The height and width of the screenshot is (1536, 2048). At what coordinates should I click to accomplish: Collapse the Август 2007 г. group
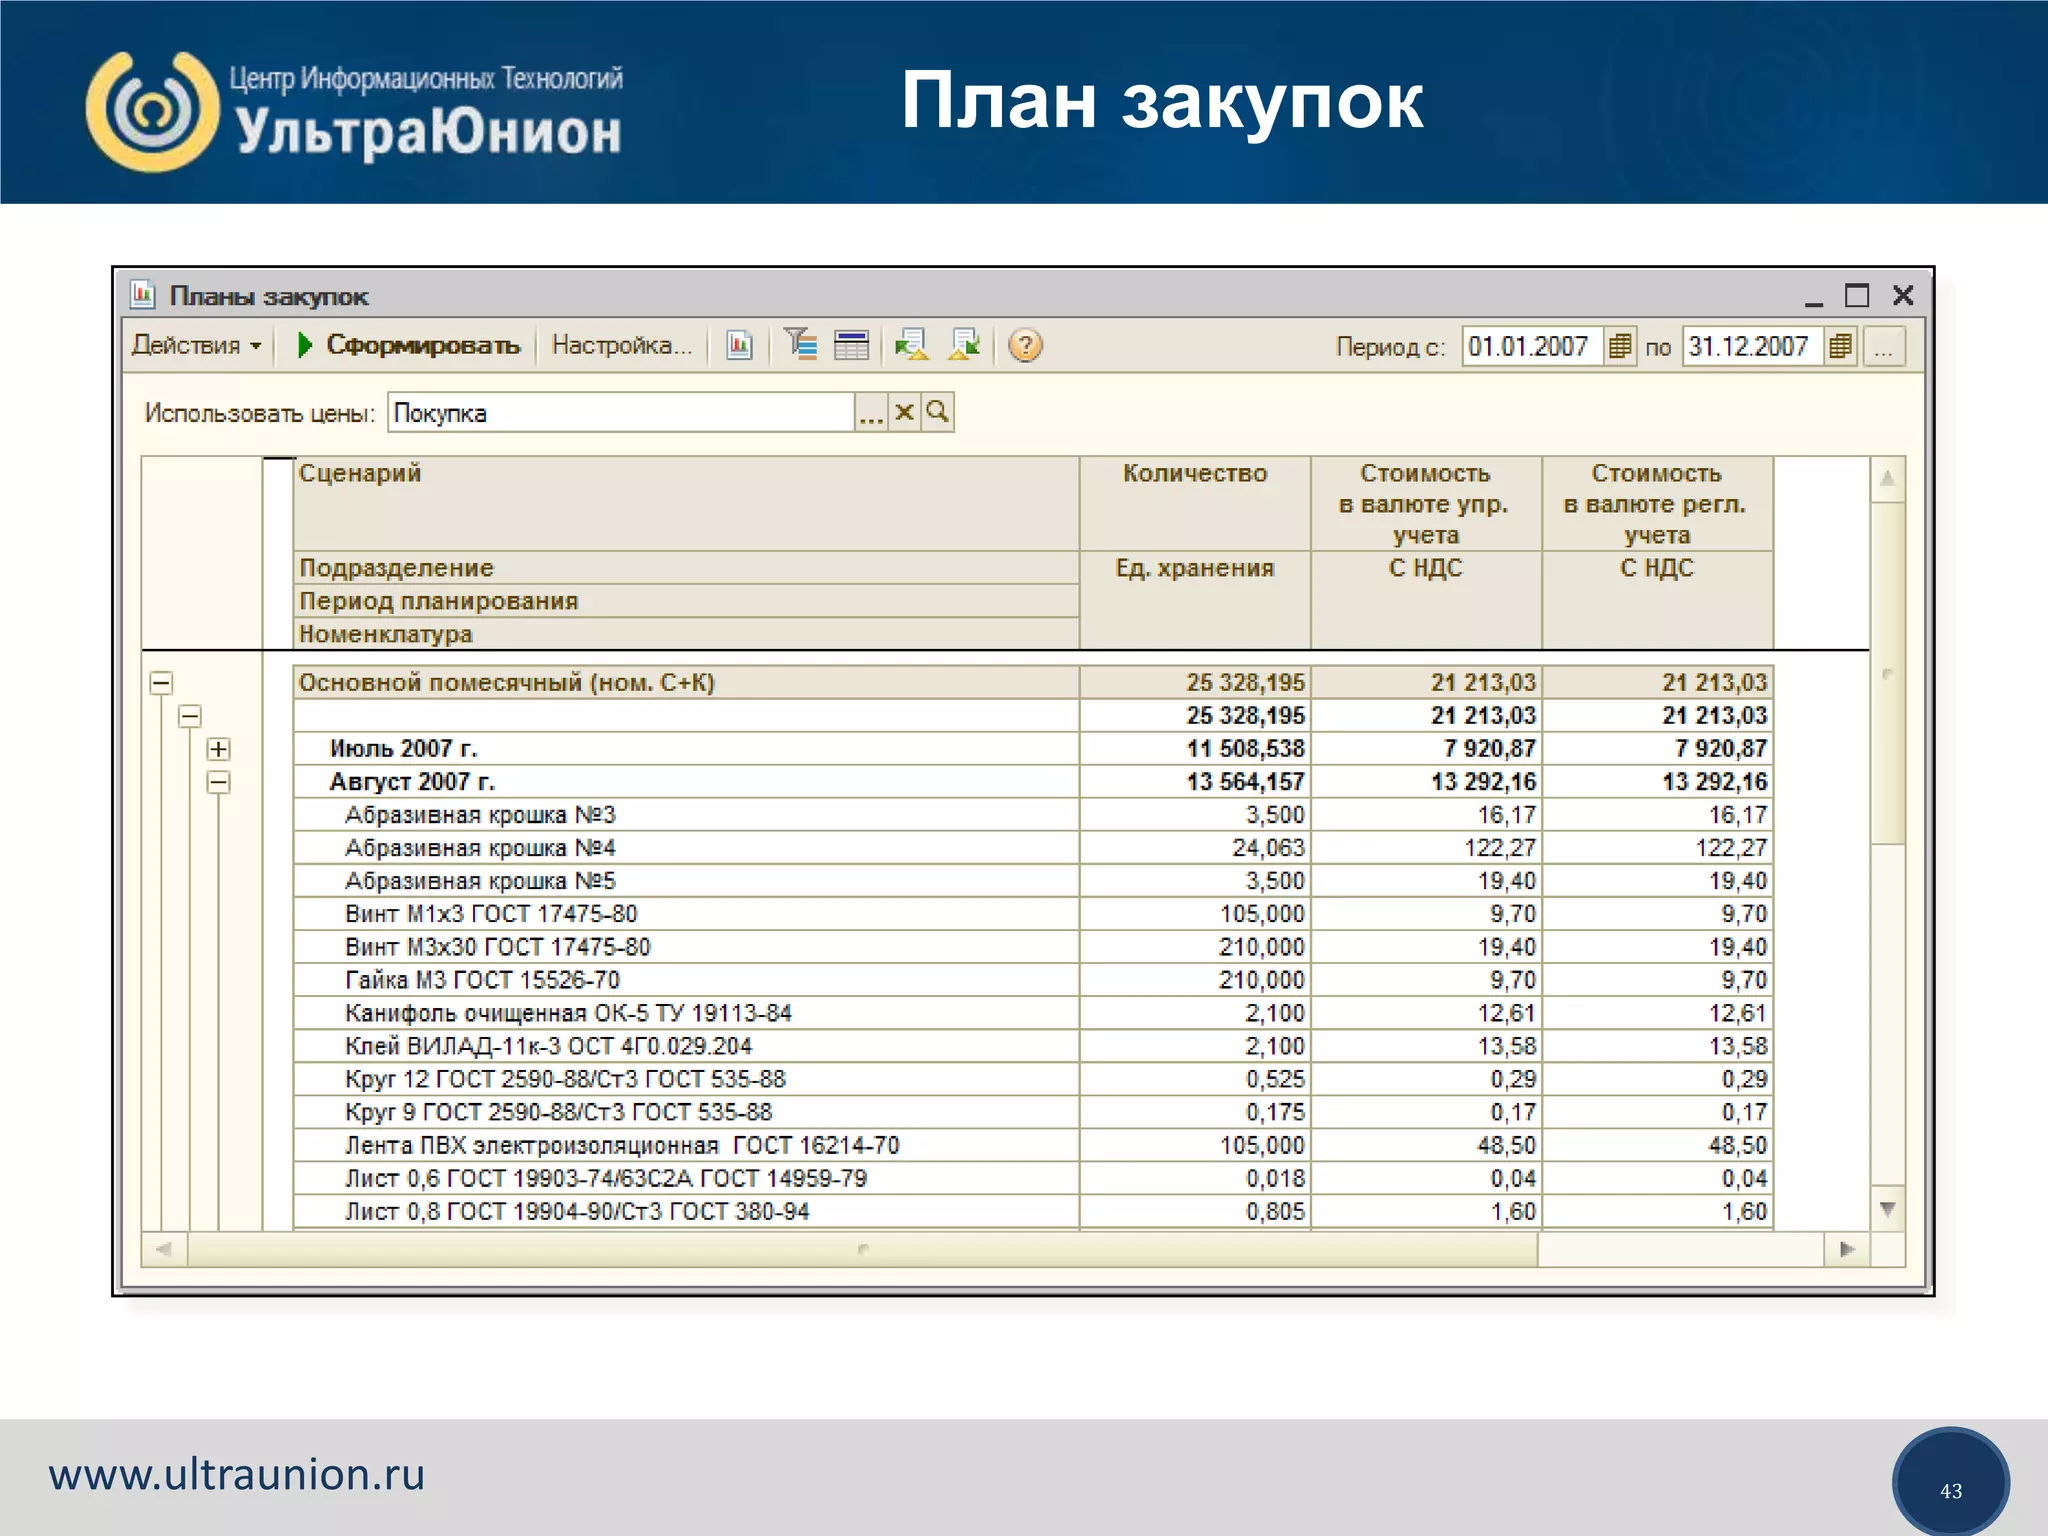click(218, 782)
